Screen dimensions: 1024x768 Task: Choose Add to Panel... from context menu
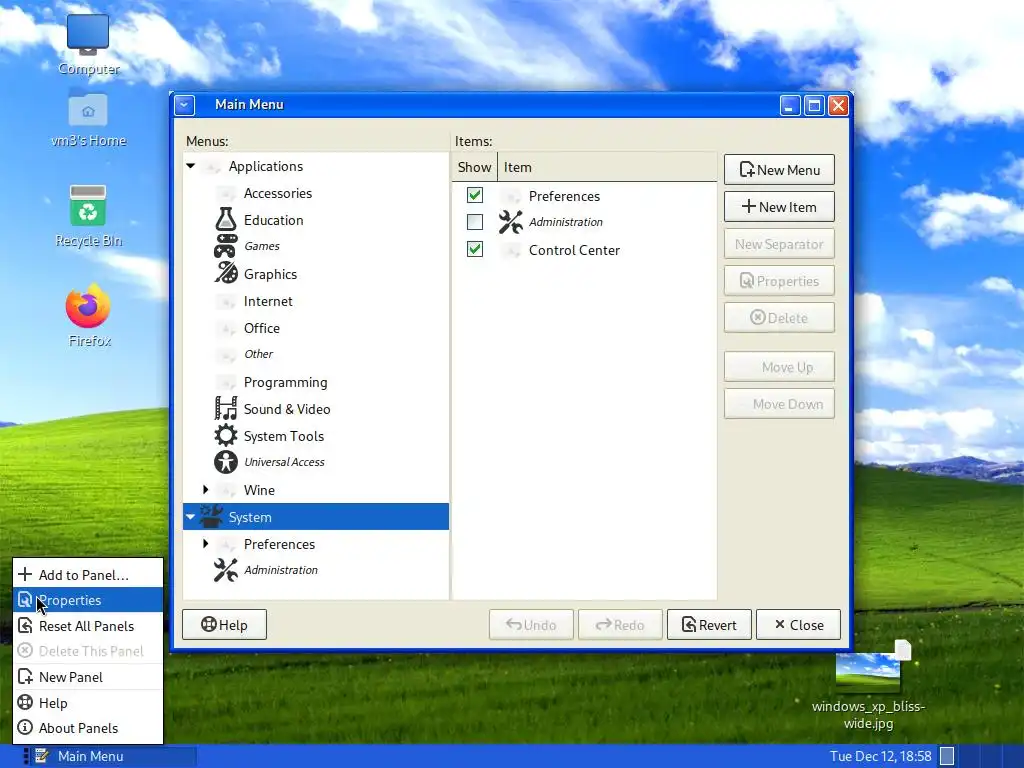[88, 575]
